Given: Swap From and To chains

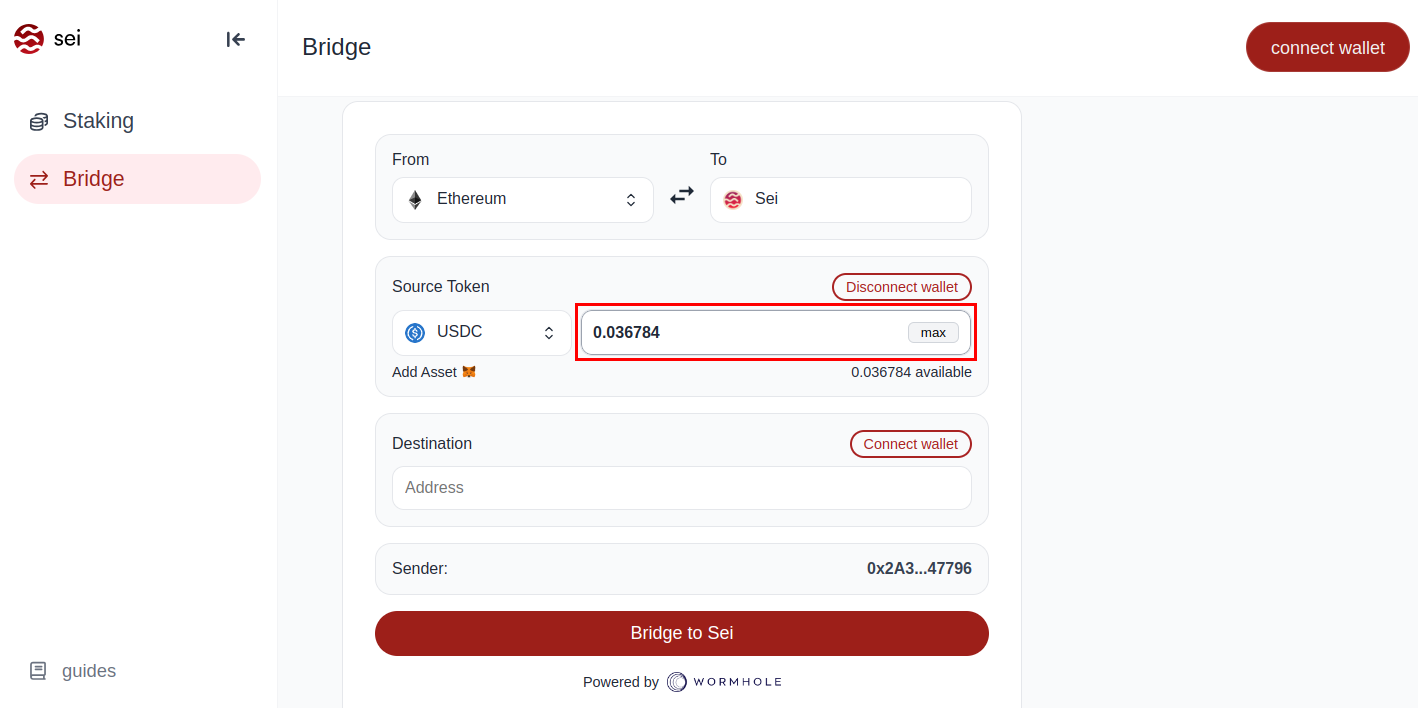Looking at the screenshot, I should (x=682, y=196).
